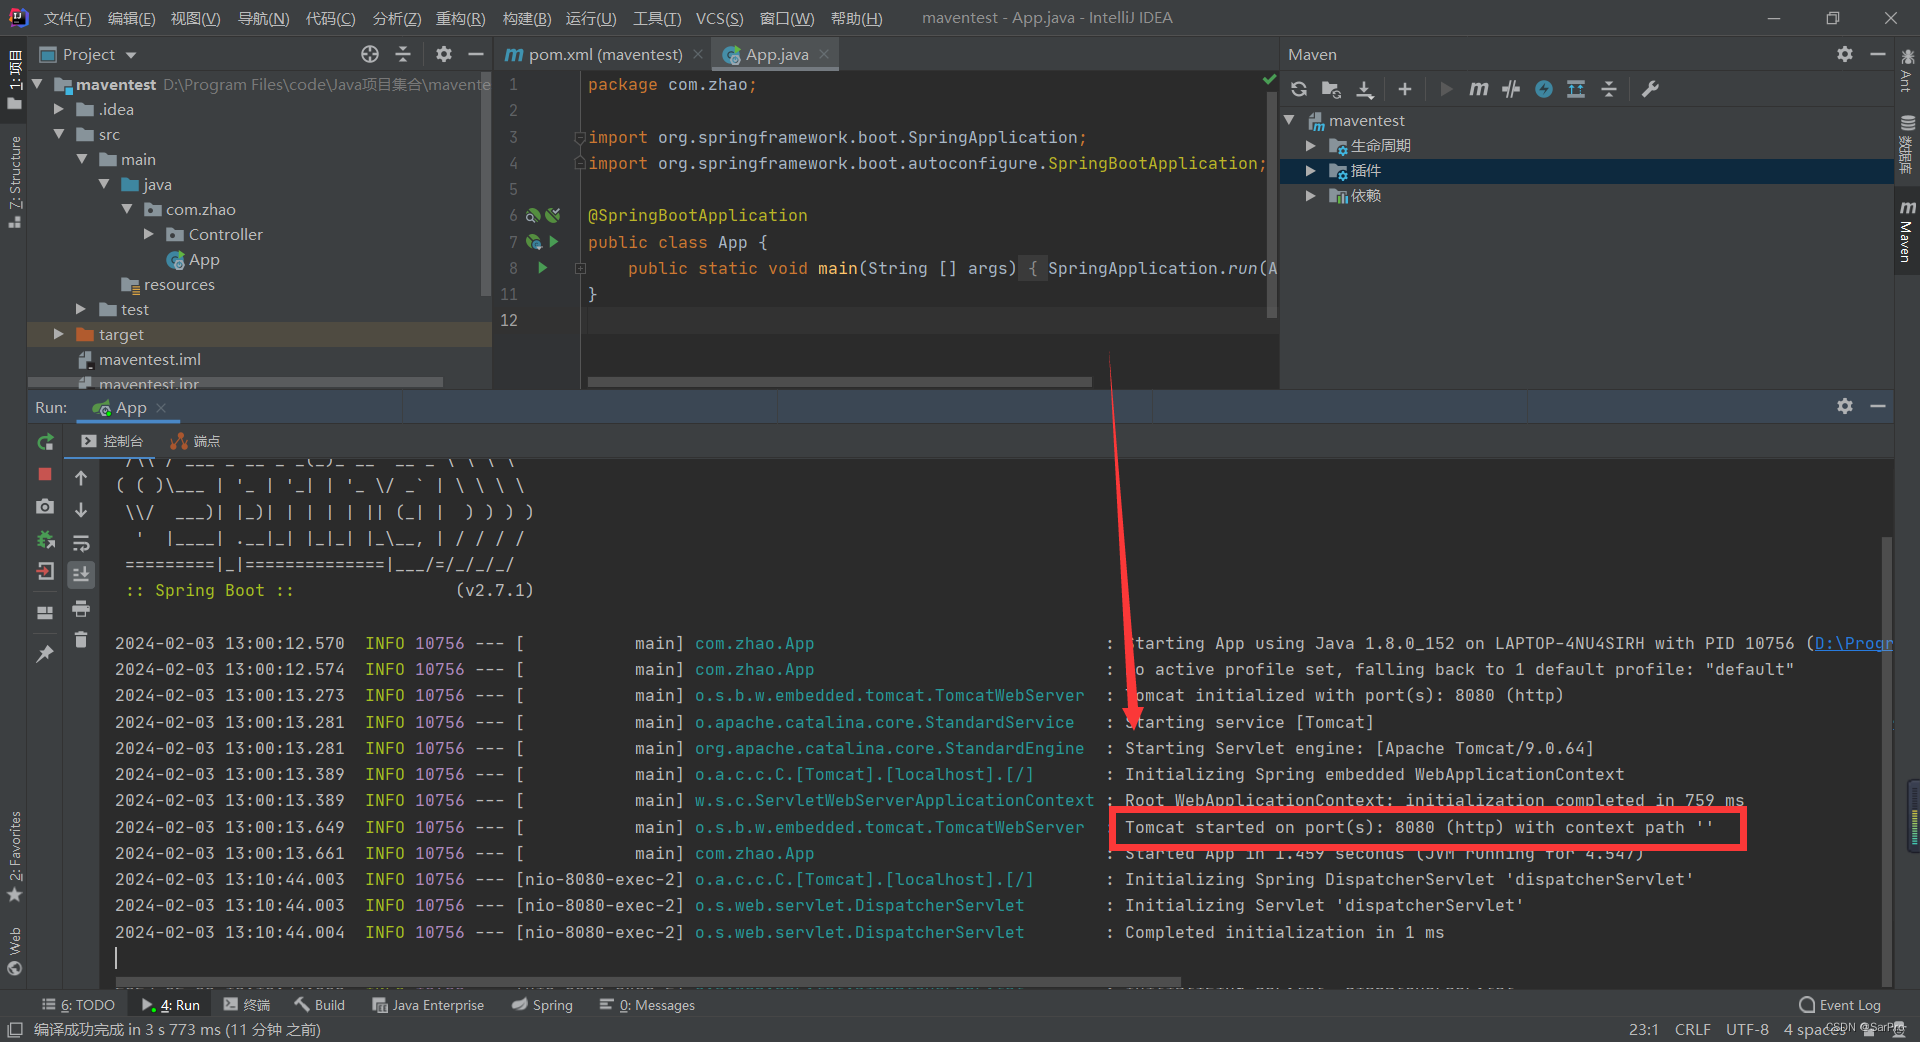Click the Attach Debugger bug icon
The width and height of the screenshot is (1920, 1042).
(x=45, y=540)
